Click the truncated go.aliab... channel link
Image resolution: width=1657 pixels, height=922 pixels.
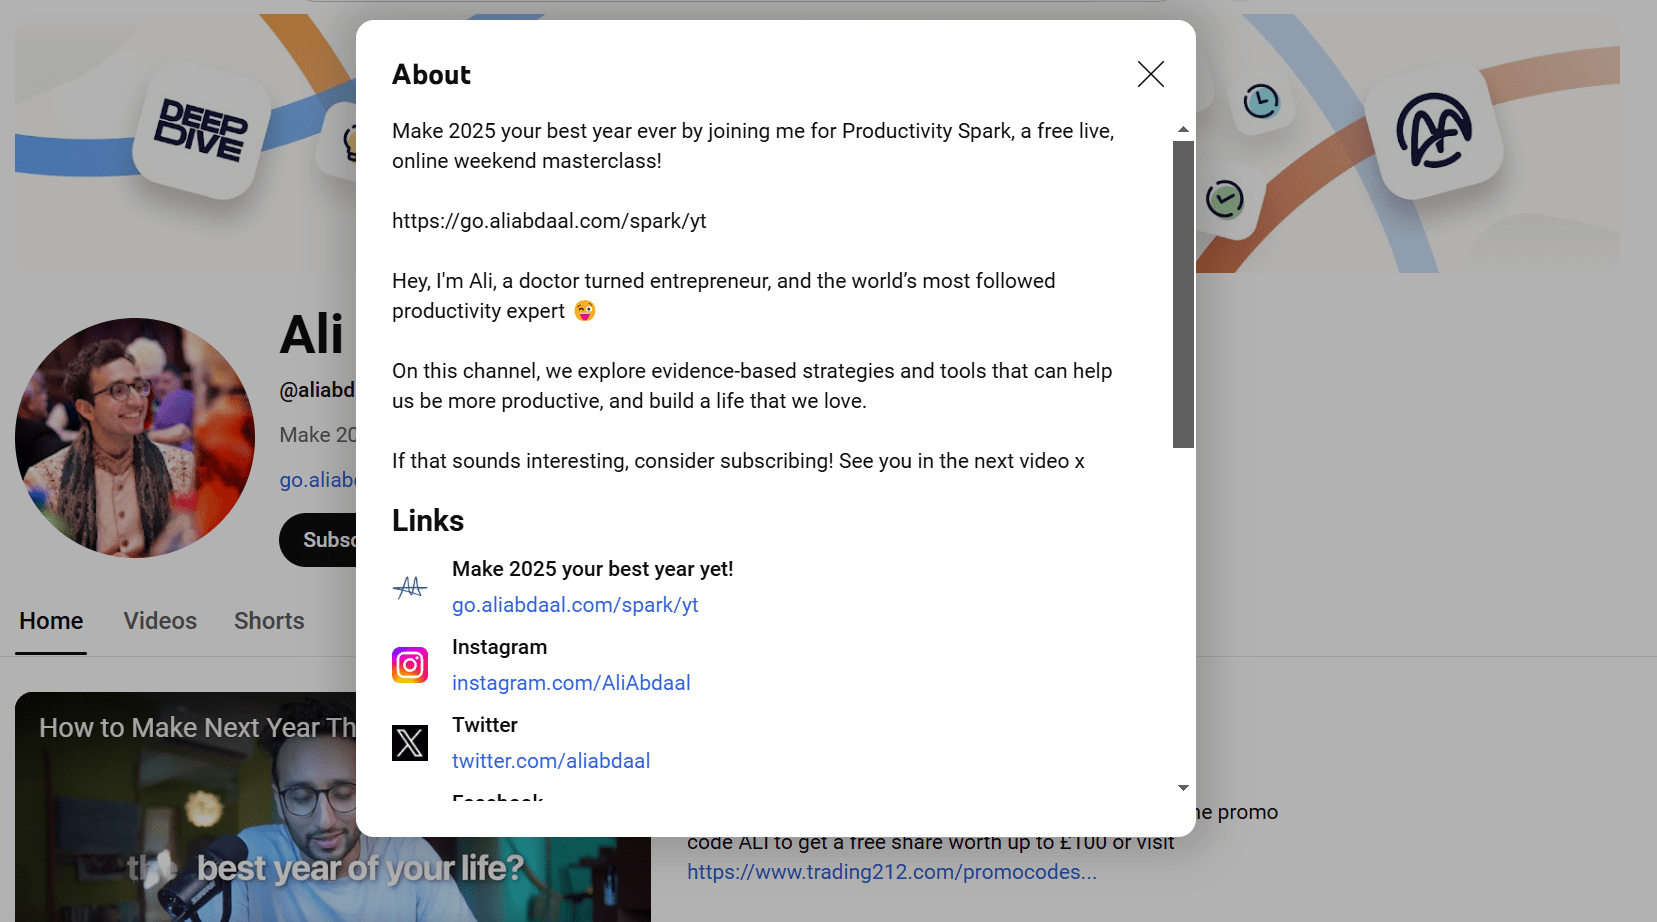pyautogui.click(x=317, y=479)
